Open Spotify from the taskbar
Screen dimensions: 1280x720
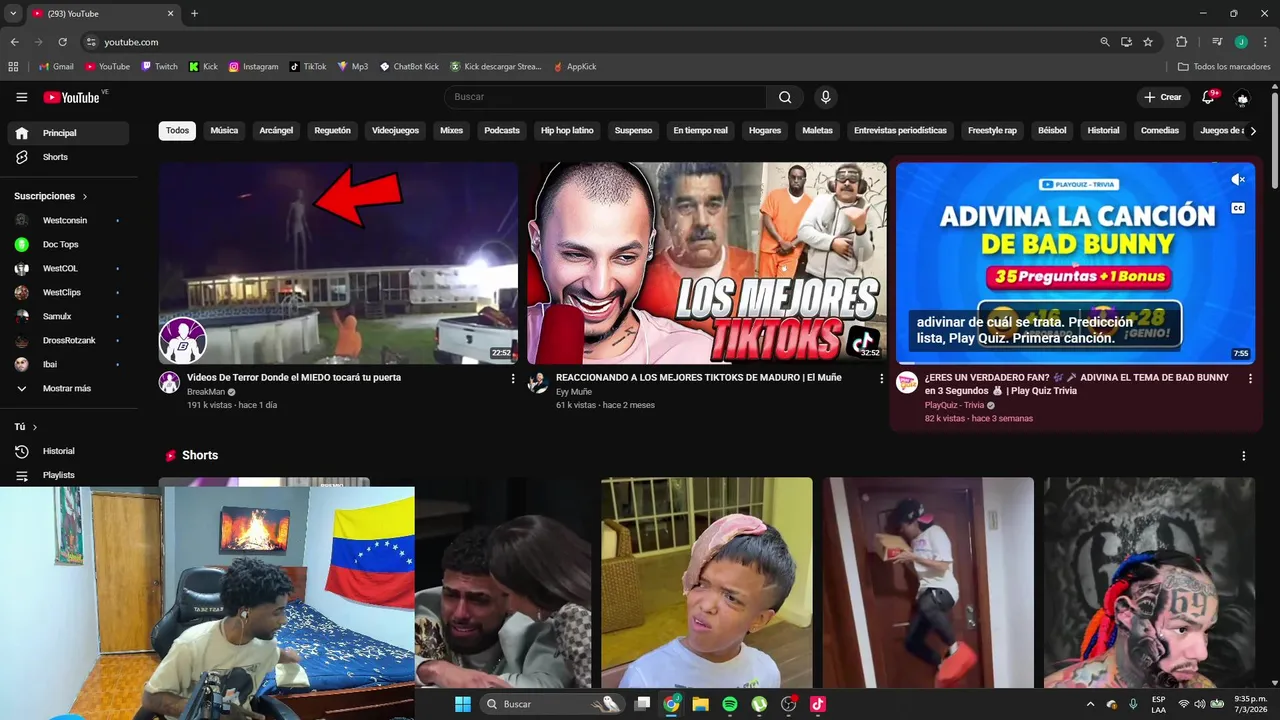point(730,704)
